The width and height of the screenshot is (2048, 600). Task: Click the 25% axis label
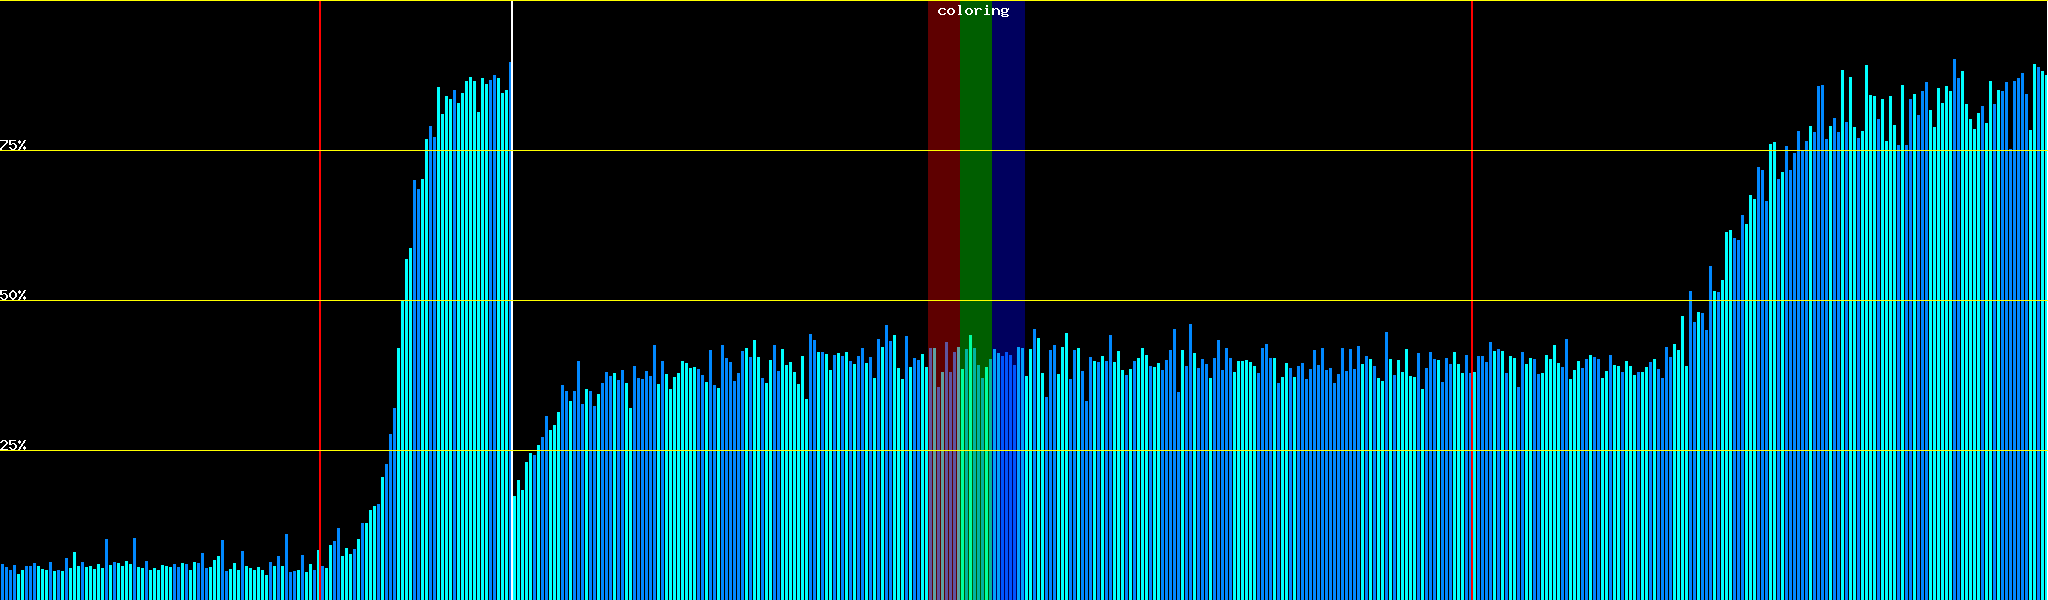[13, 445]
